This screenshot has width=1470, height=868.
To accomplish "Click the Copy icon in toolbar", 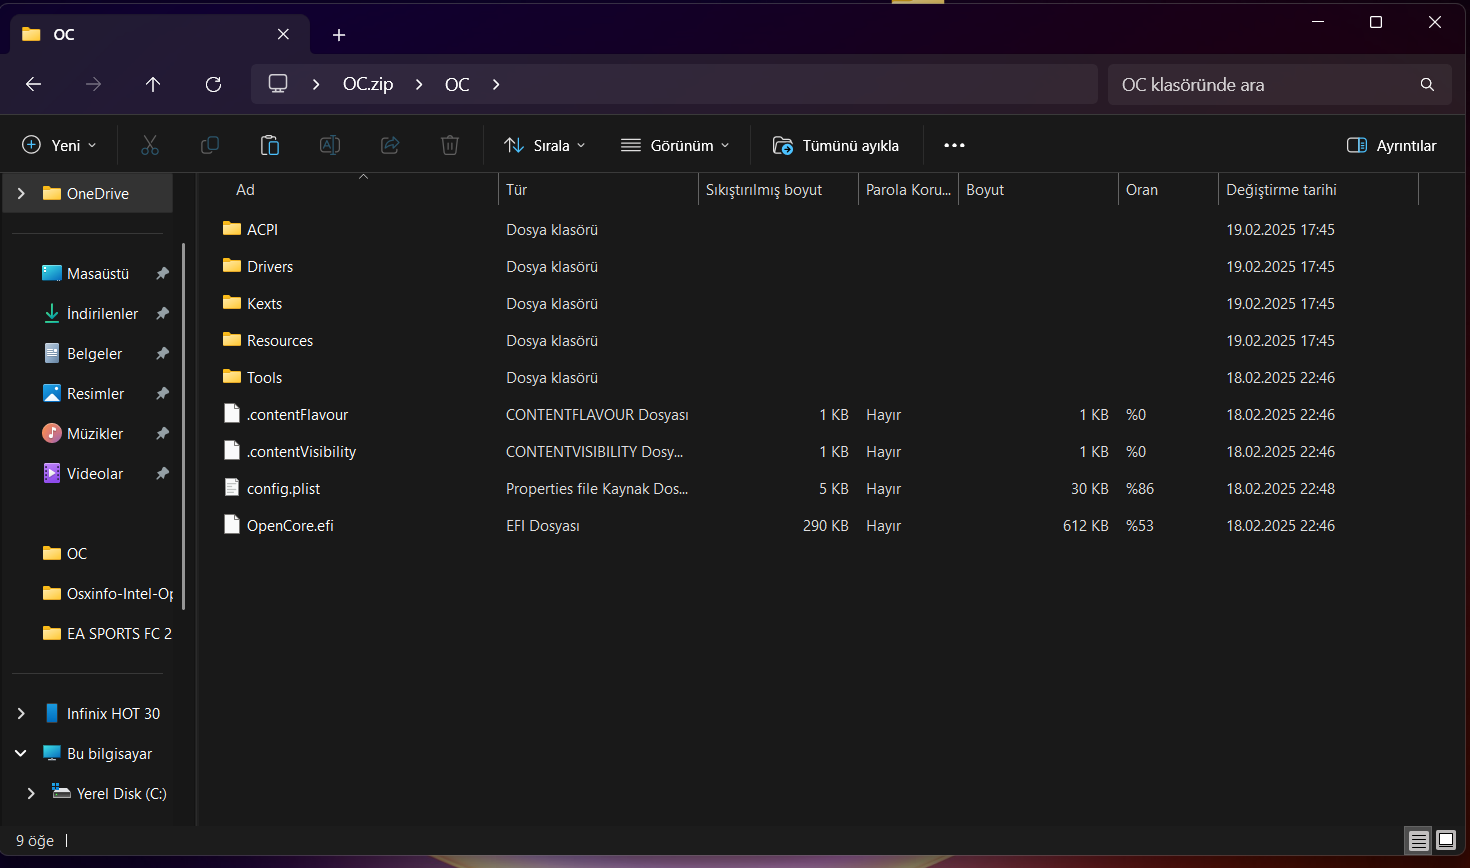I will tap(210, 145).
